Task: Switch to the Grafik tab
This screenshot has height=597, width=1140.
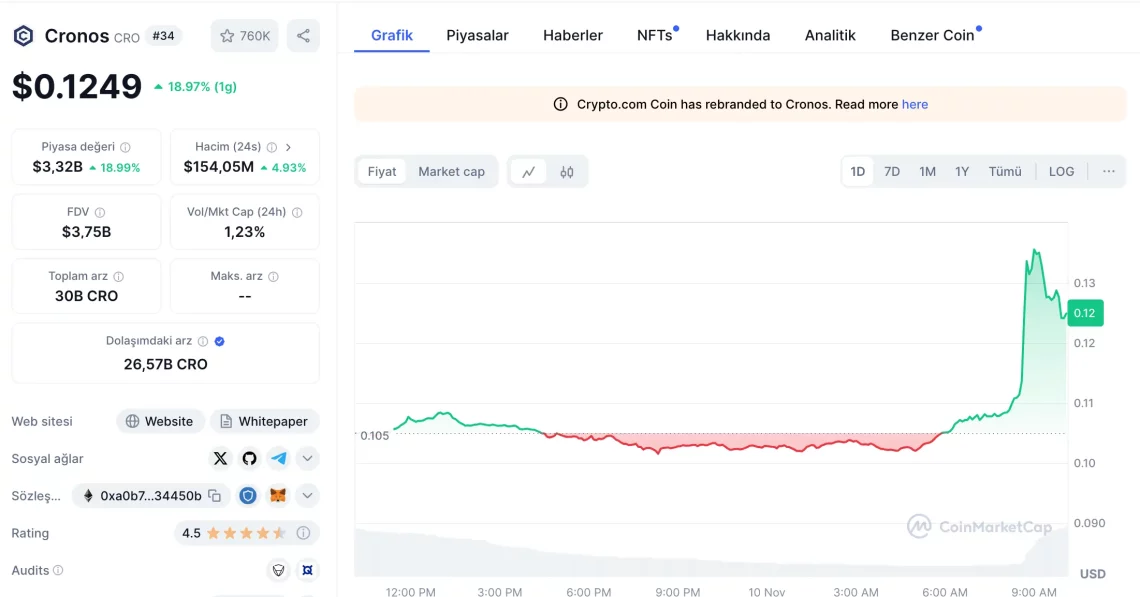Action: 392,36
